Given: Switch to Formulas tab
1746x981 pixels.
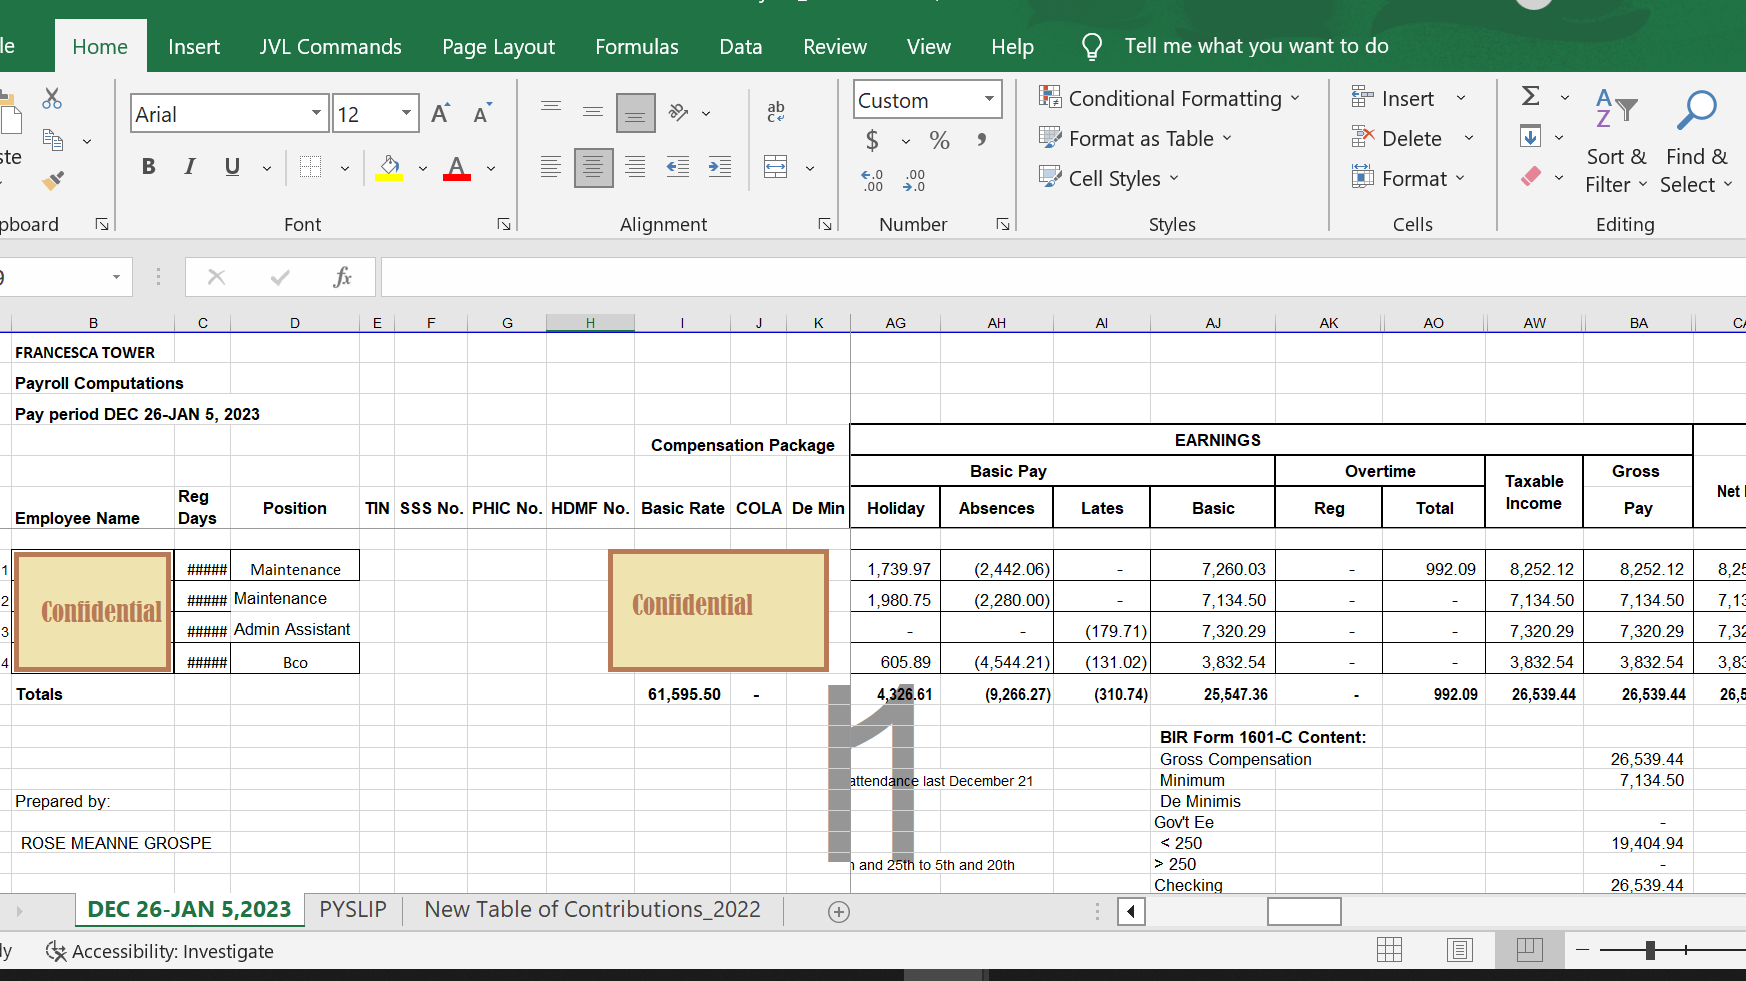Looking at the screenshot, I should (637, 46).
